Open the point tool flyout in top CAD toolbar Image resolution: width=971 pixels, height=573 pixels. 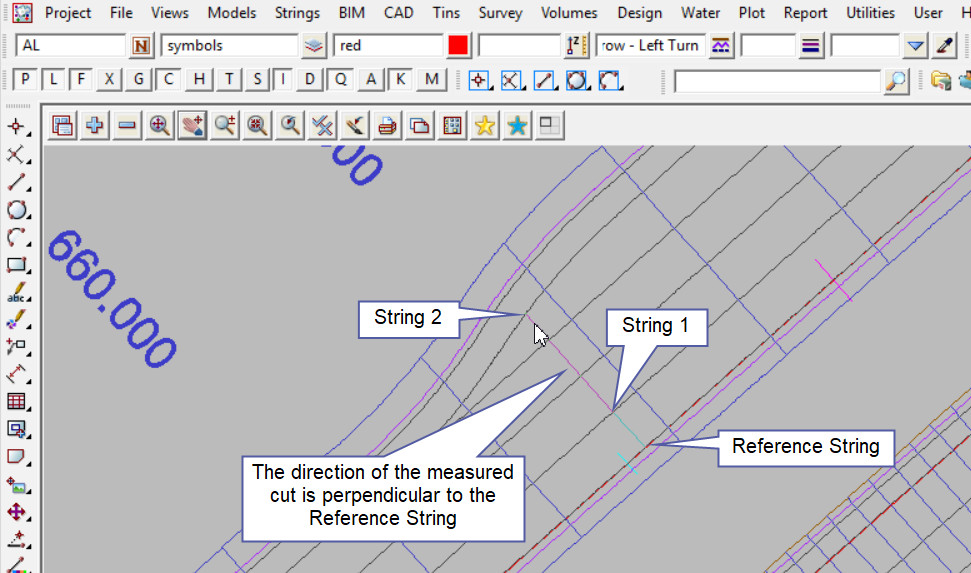(x=479, y=81)
